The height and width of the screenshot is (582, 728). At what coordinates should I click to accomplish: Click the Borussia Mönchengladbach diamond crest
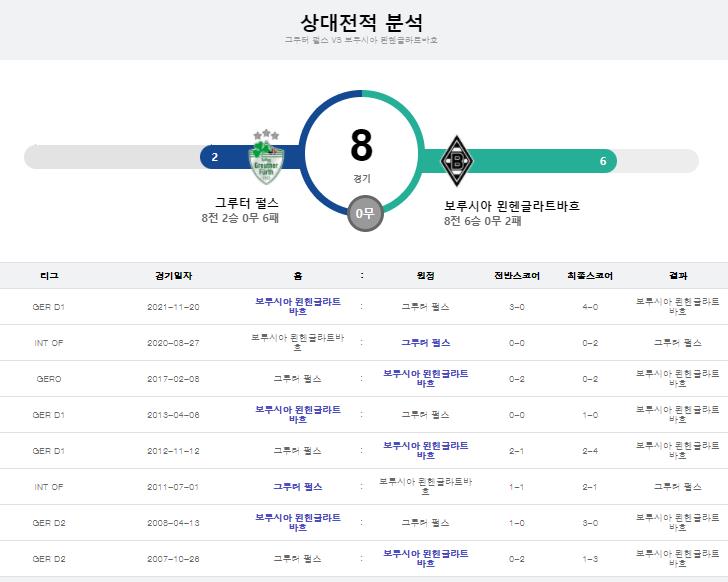[457, 161]
